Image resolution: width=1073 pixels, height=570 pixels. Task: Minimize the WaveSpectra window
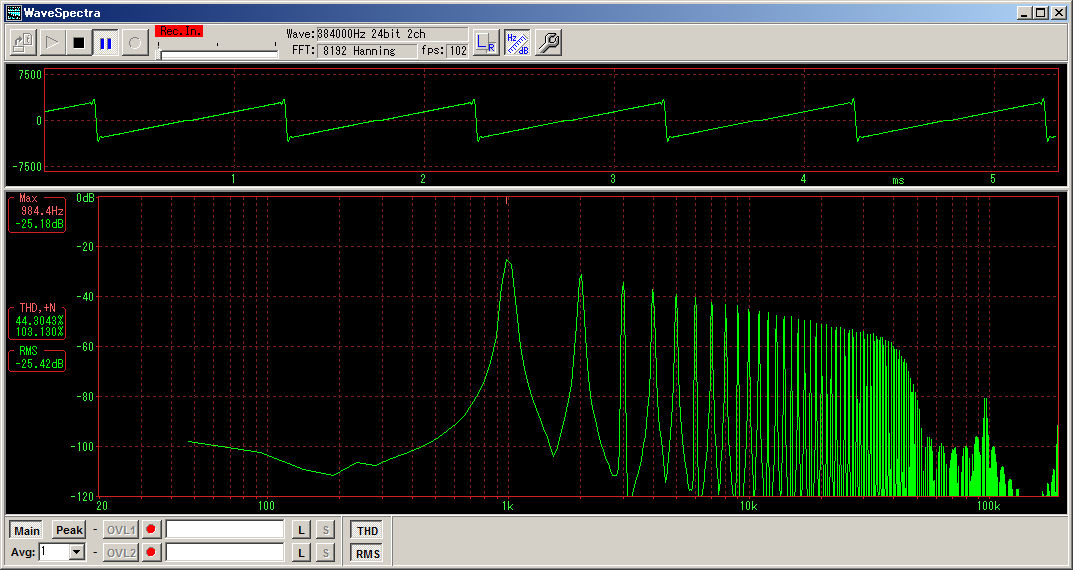click(1024, 12)
